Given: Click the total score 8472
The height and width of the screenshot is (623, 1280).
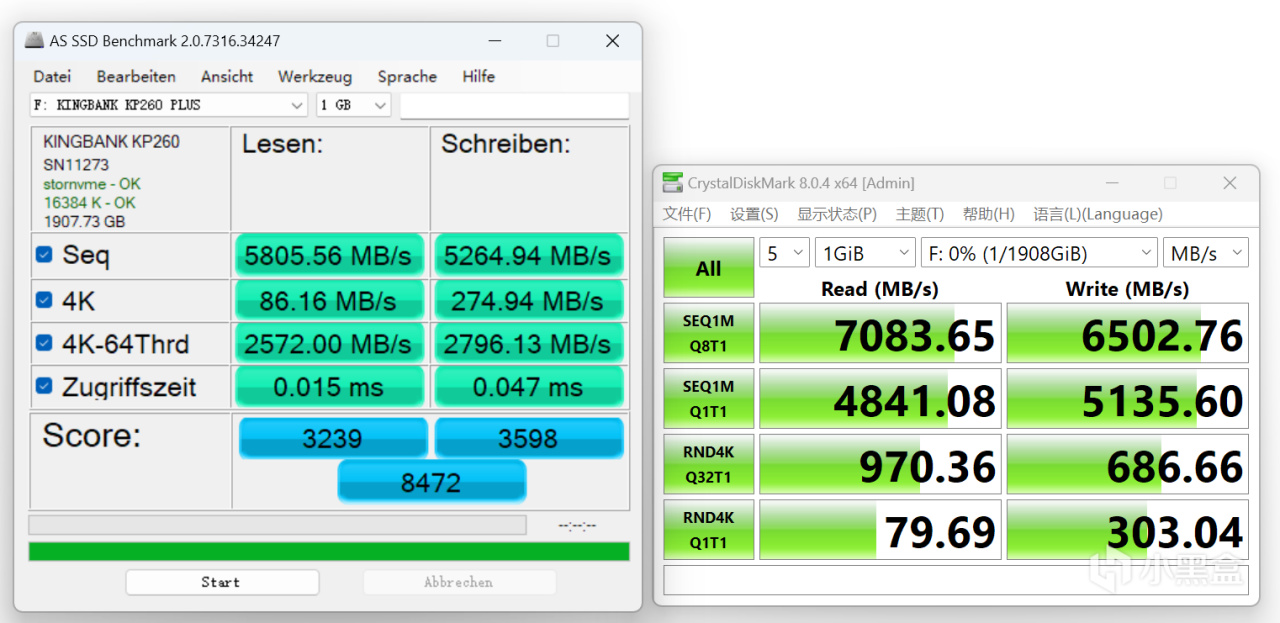Looking at the screenshot, I should (x=432, y=482).
